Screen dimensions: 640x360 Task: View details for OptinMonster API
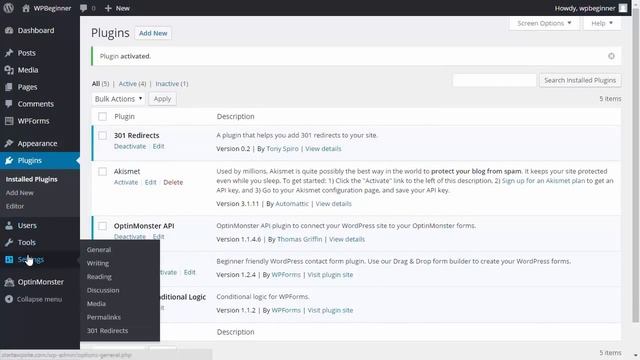(347, 239)
